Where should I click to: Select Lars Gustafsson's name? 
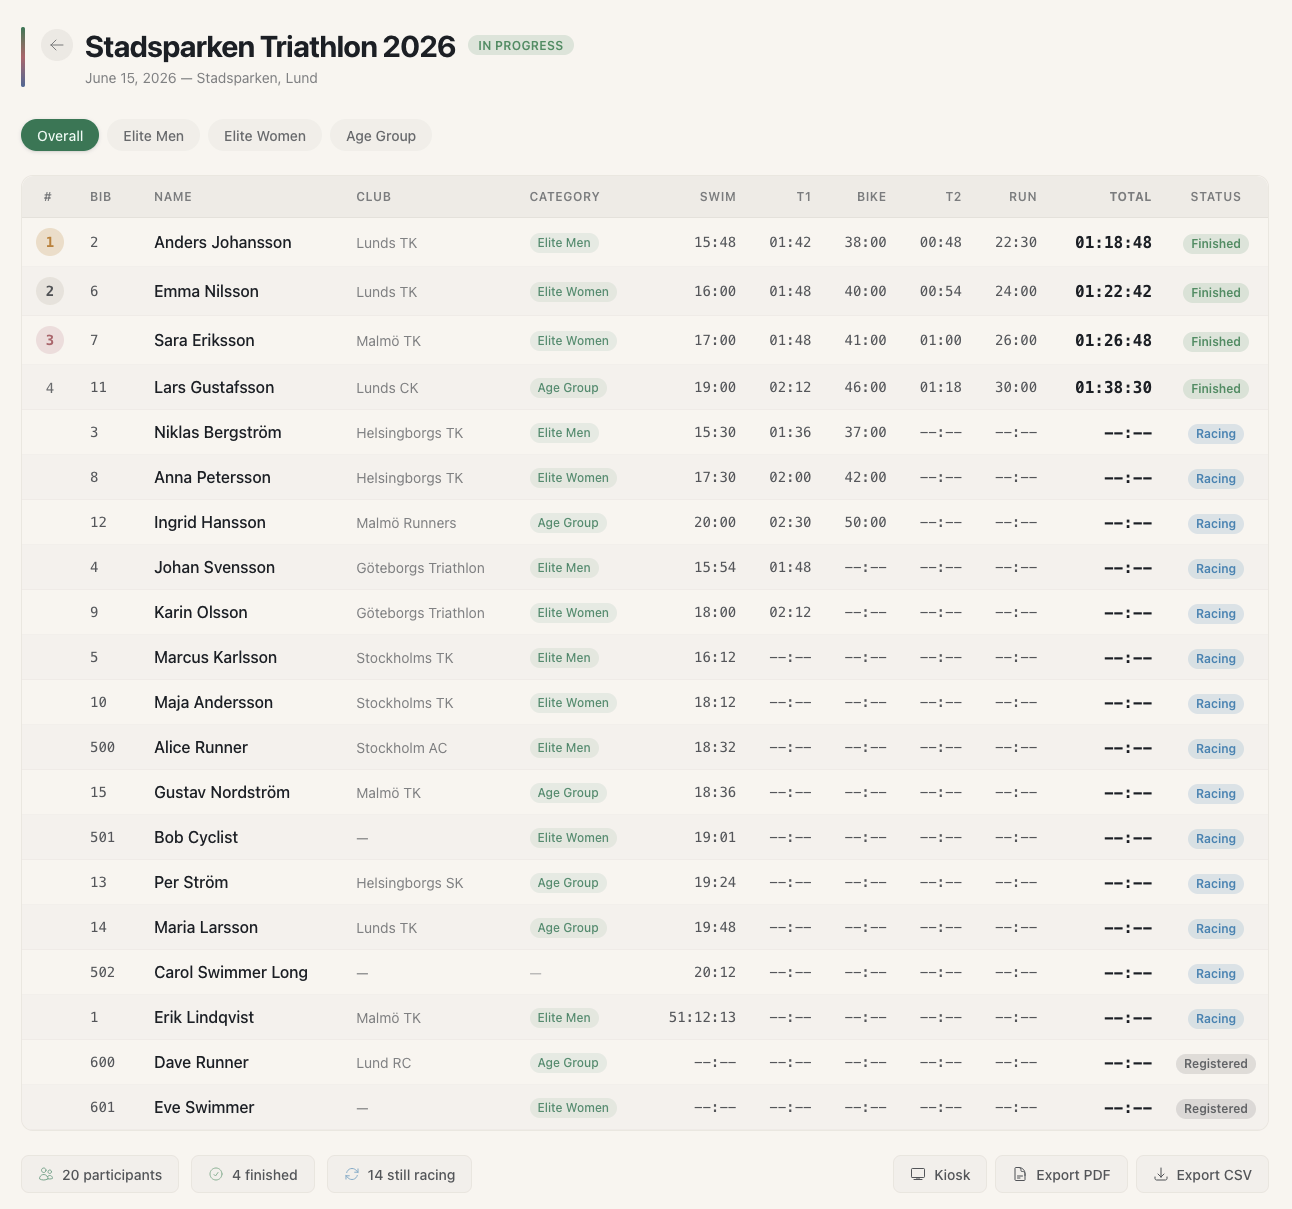[x=214, y=387]
